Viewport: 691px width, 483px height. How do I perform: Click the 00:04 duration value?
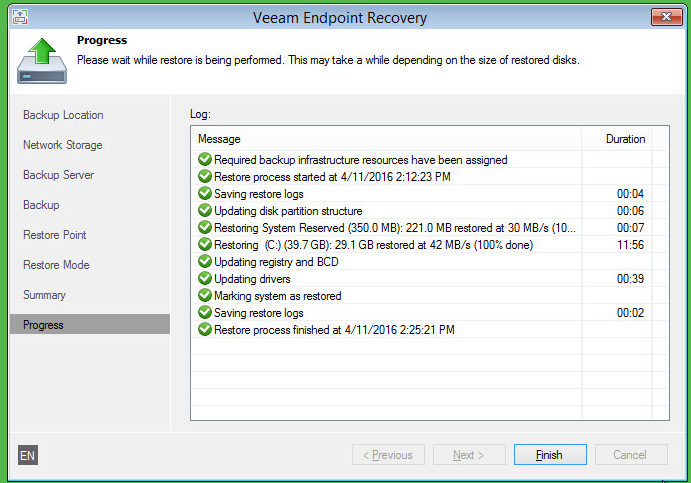pyautogui.click(x=630, y=193)
